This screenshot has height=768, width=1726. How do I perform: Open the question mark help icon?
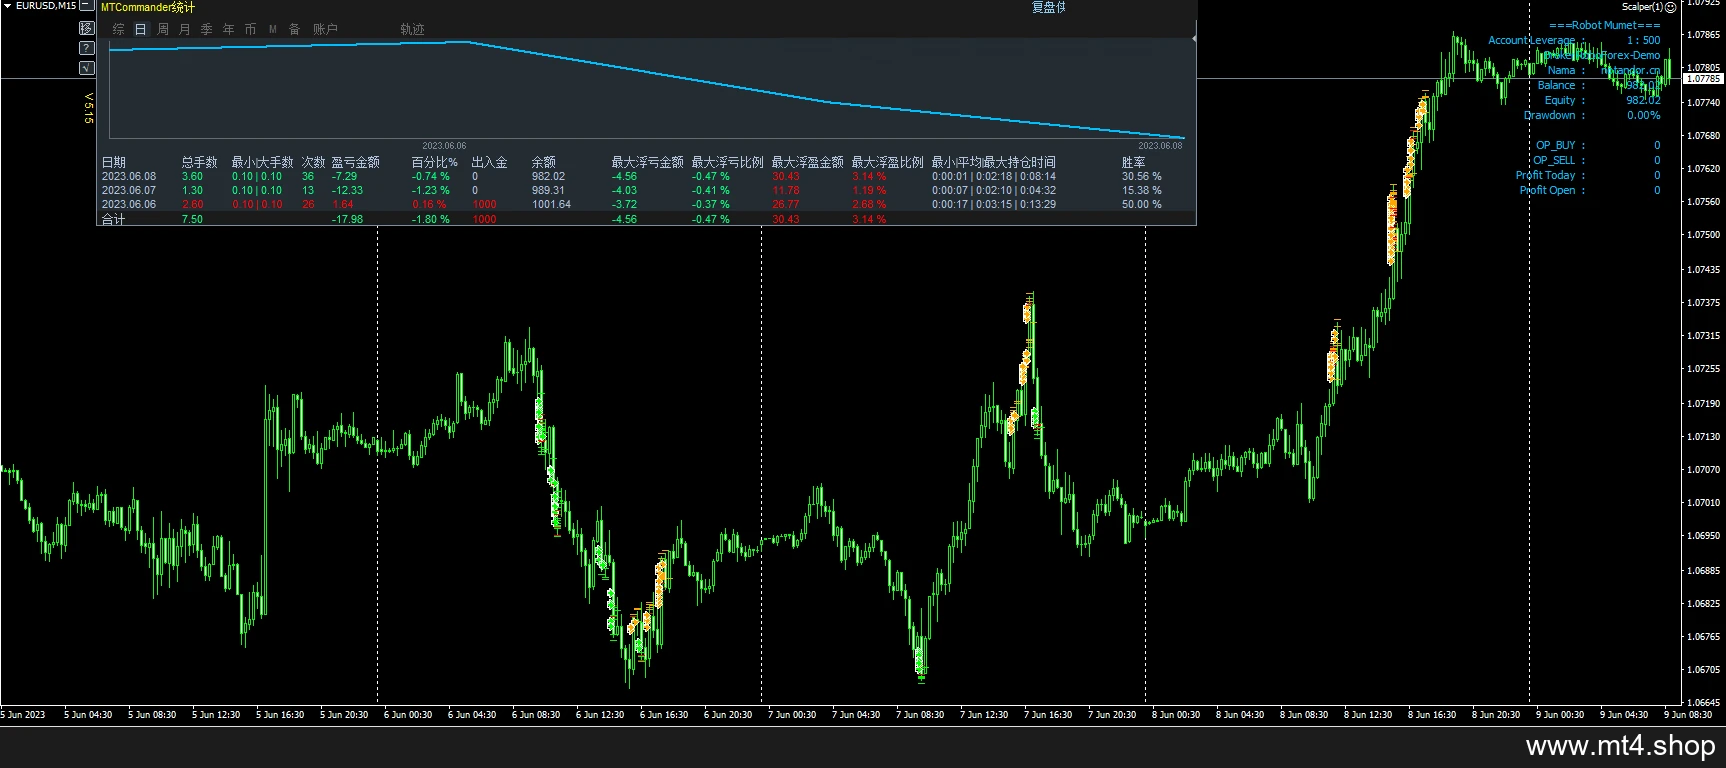click(87, 48)
